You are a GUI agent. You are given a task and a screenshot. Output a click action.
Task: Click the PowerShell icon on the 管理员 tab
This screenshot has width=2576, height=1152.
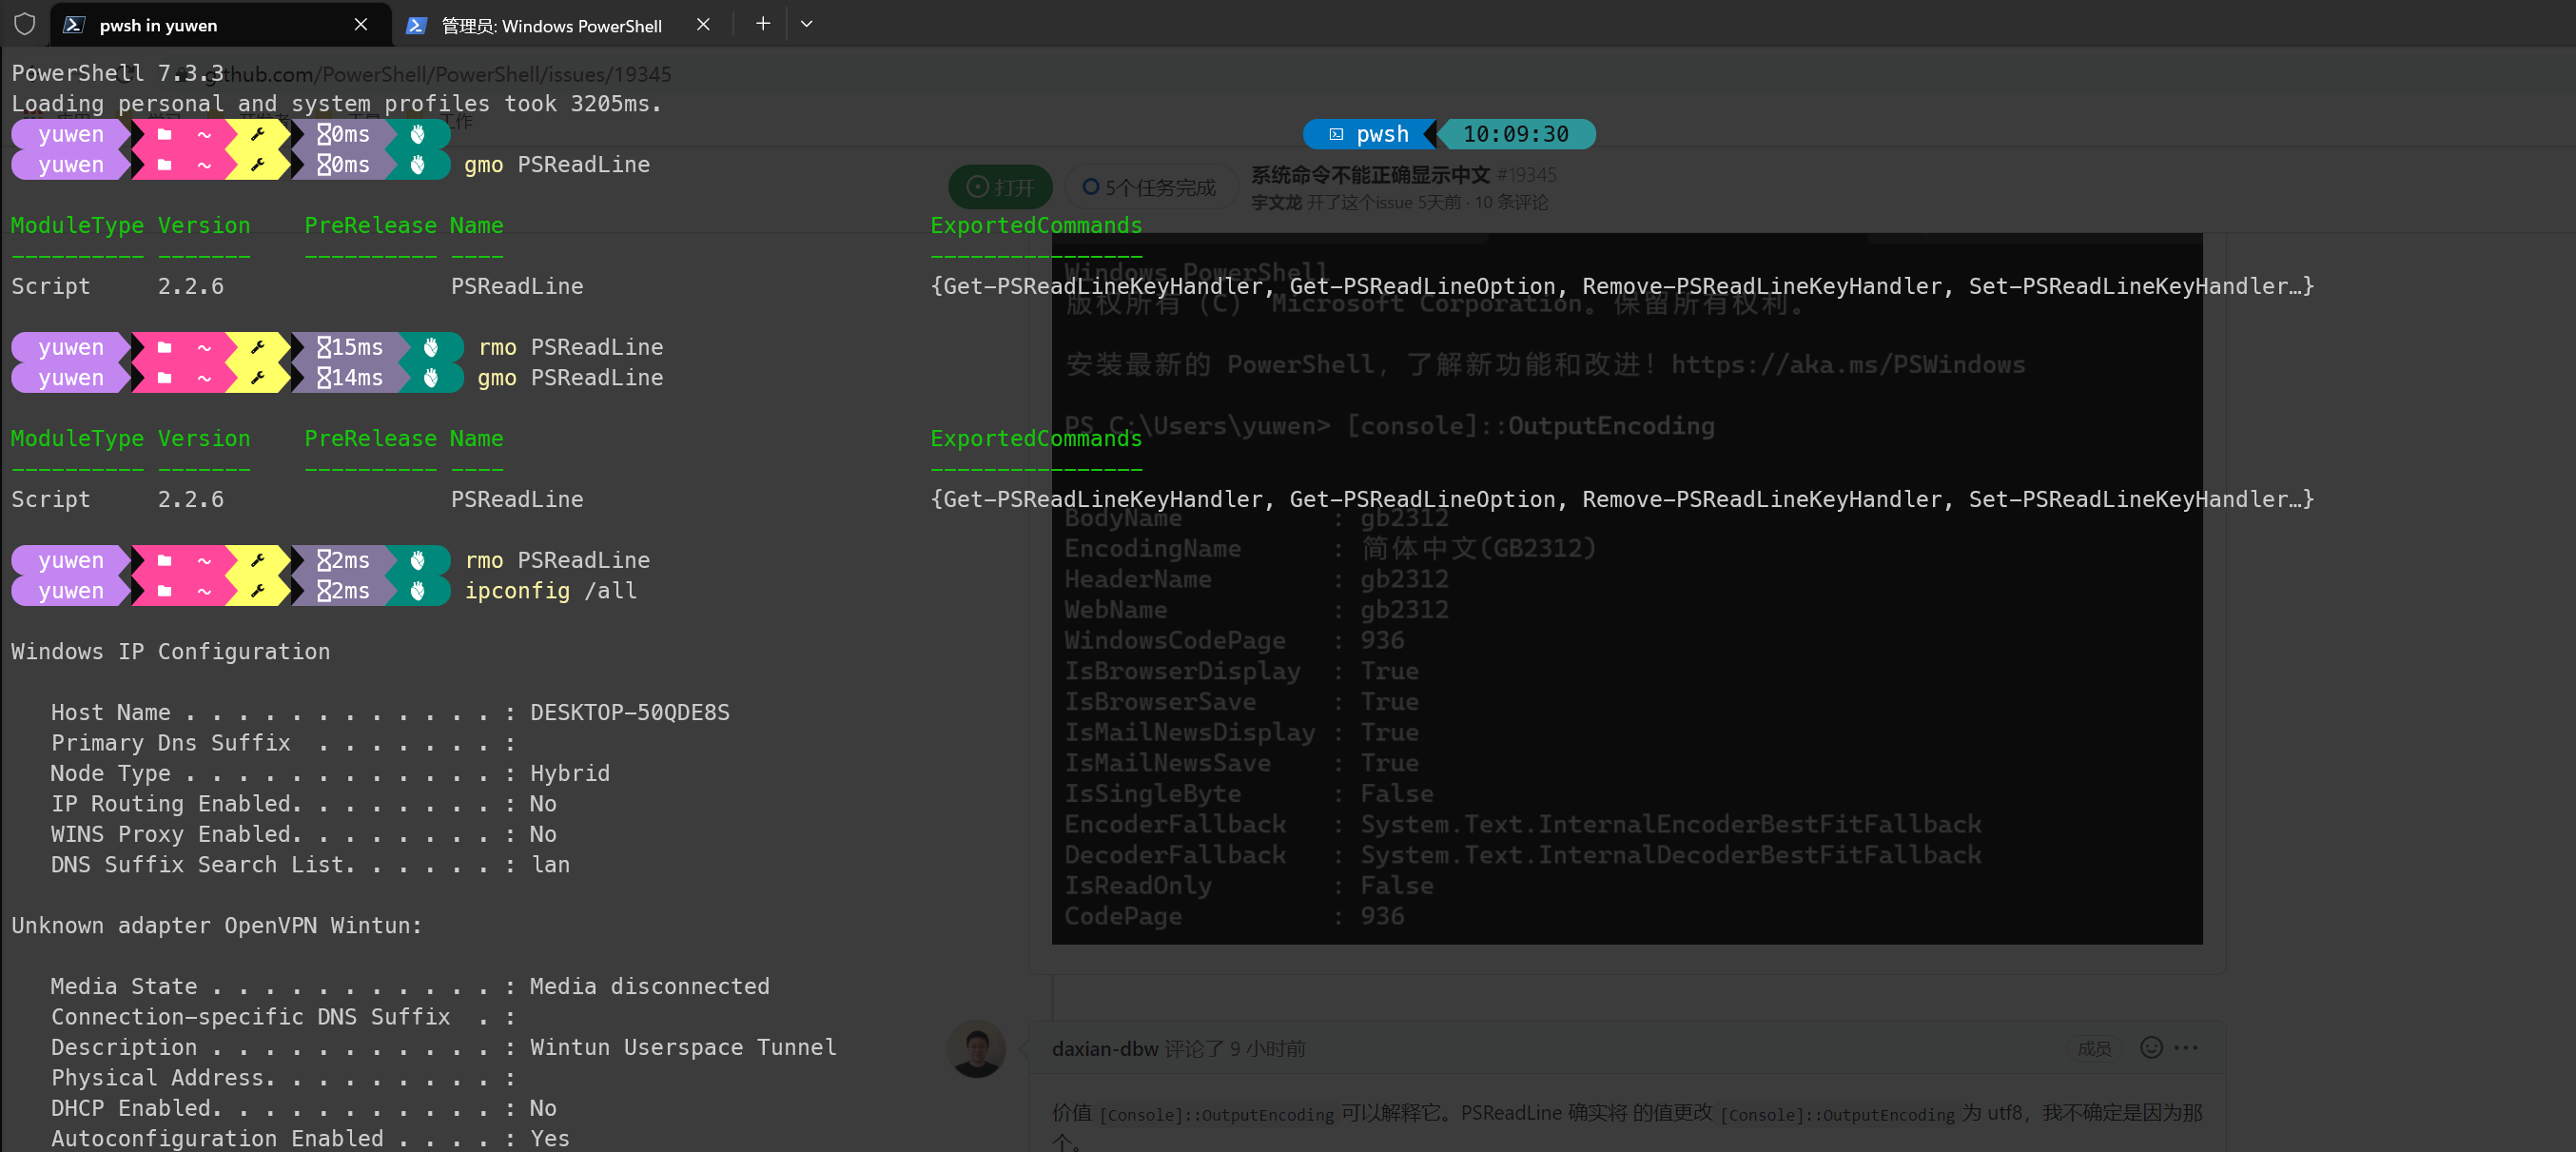click(416, 26)
